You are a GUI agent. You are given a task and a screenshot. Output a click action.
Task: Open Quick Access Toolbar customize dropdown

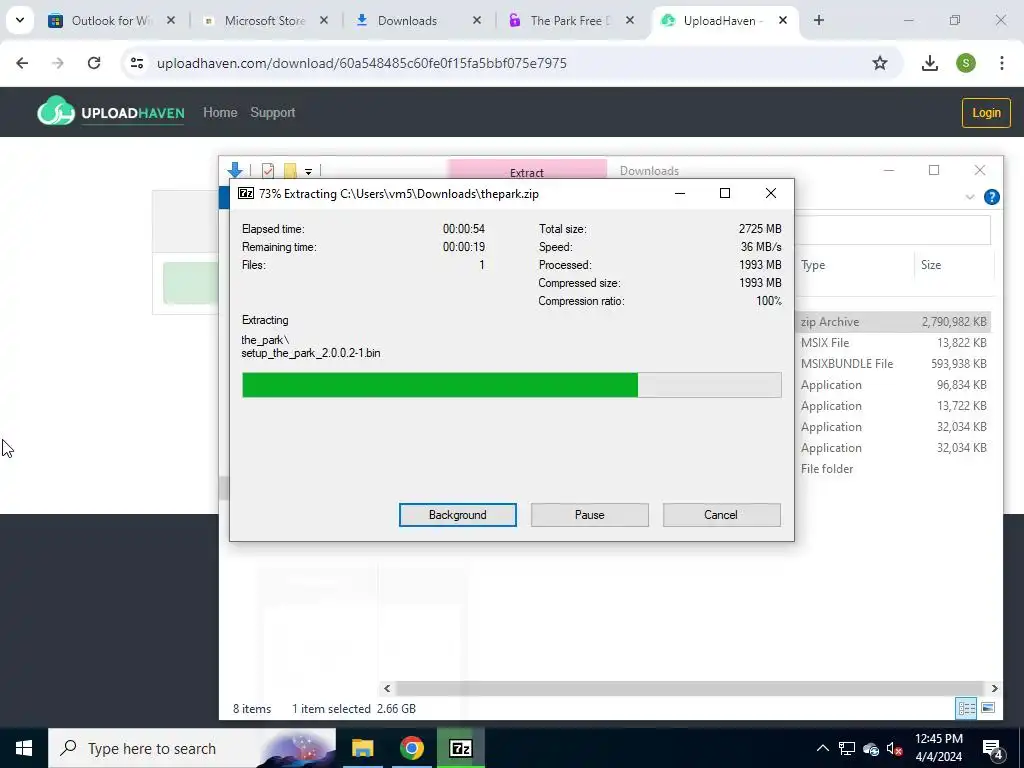[x=308, y=172]
